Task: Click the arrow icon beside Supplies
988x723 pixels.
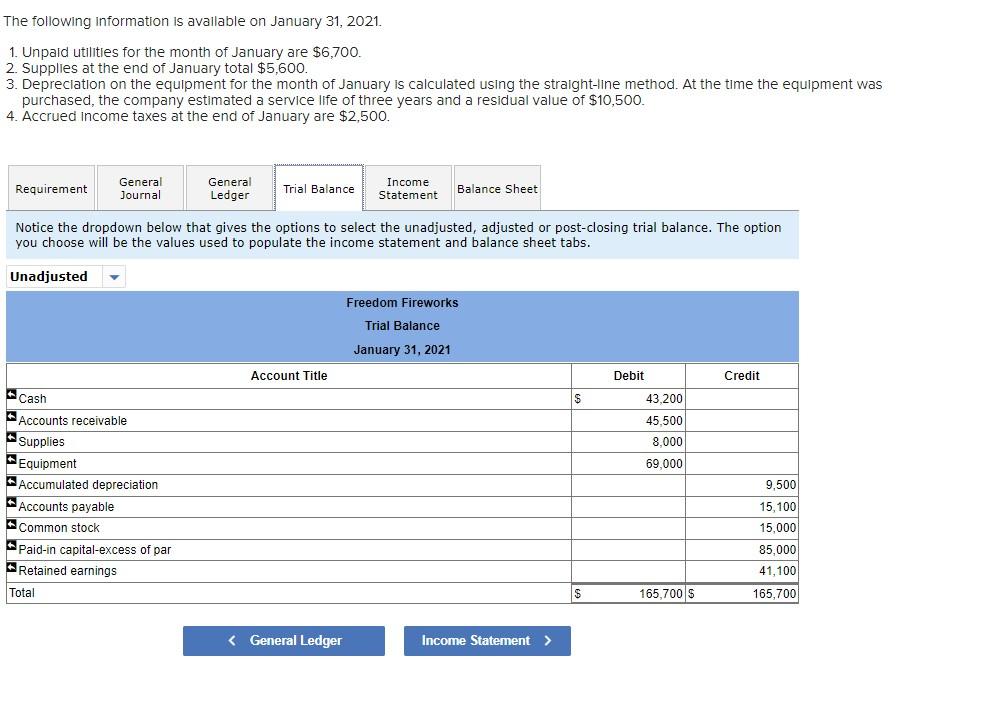Action: [11, 437]
